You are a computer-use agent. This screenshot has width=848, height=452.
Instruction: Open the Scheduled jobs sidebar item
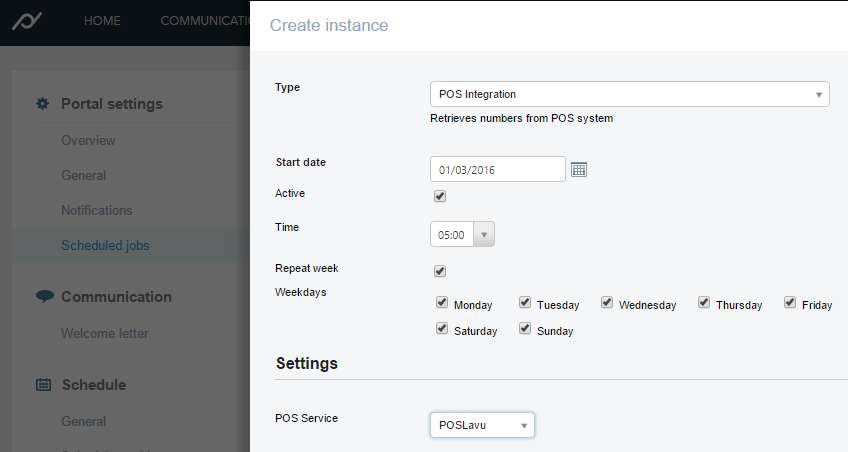pyautogui.click(x=105, y=245)
